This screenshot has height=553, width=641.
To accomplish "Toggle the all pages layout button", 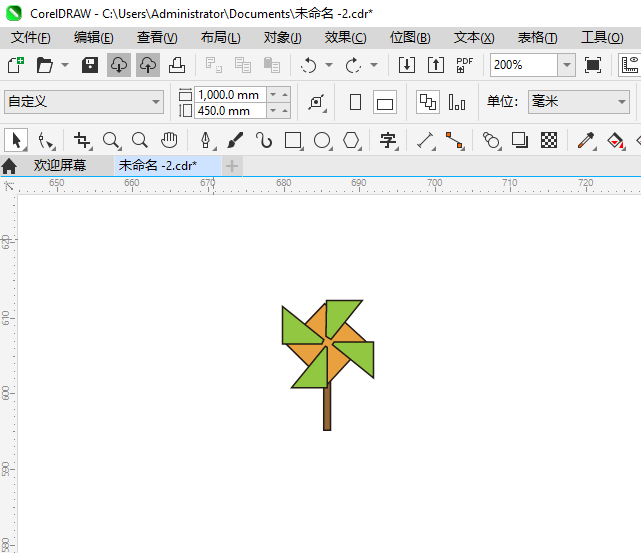I will pyautogui.click(x=428, y=102).
